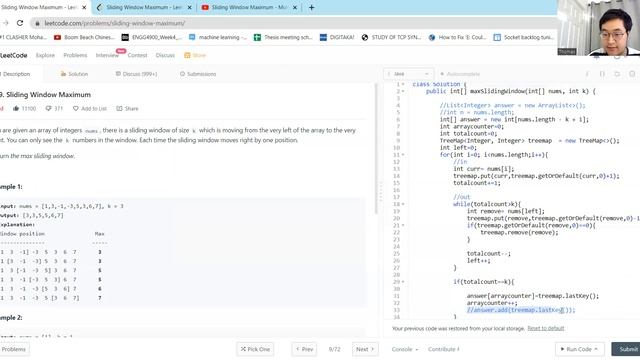Open the Problems list button at bottom

coord(14,349)
